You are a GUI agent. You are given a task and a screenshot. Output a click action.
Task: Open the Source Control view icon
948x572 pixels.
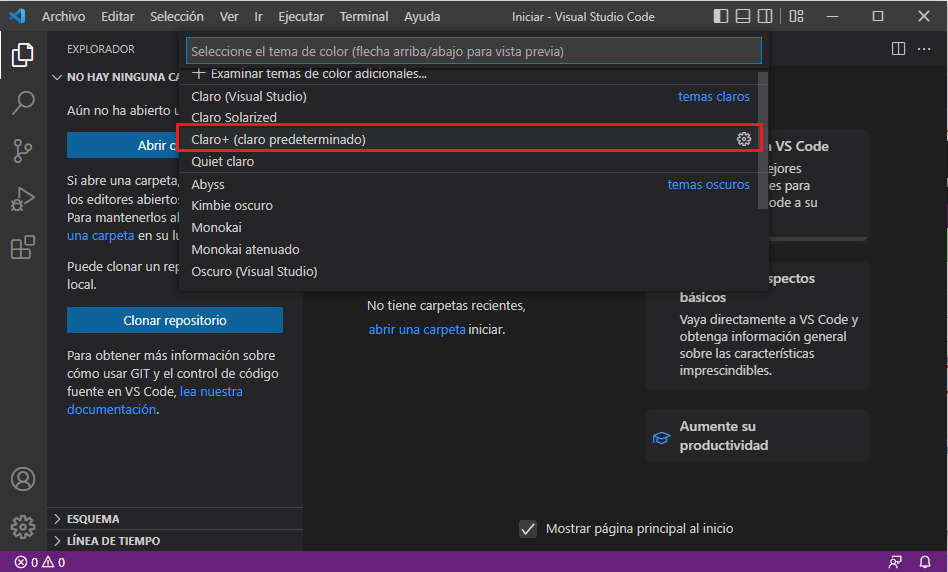23,151
